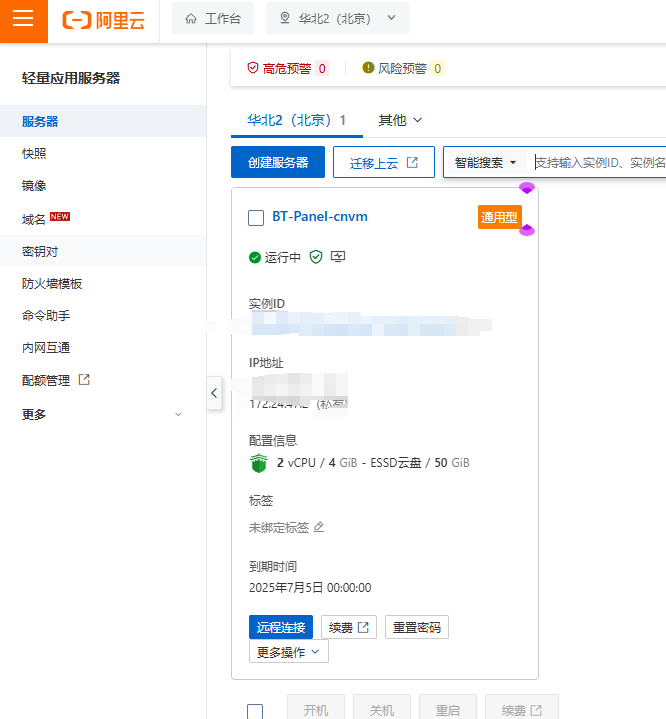Click the green image icon under 配置信息

pyautogui.click(x=259, y=463)
